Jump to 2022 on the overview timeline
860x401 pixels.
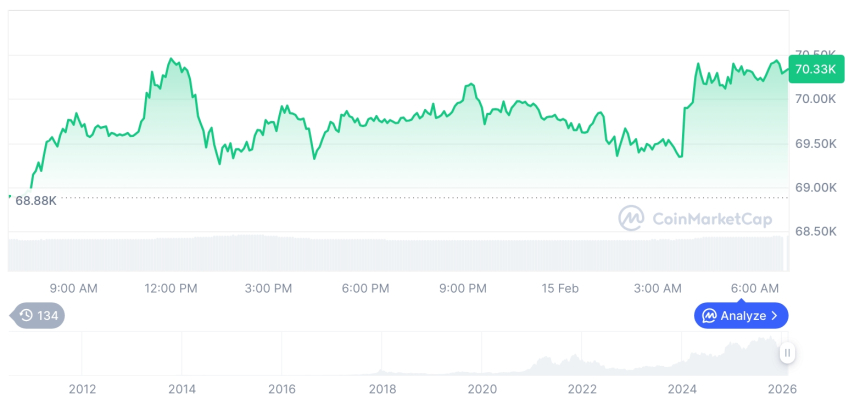click(x=582, y=388)
